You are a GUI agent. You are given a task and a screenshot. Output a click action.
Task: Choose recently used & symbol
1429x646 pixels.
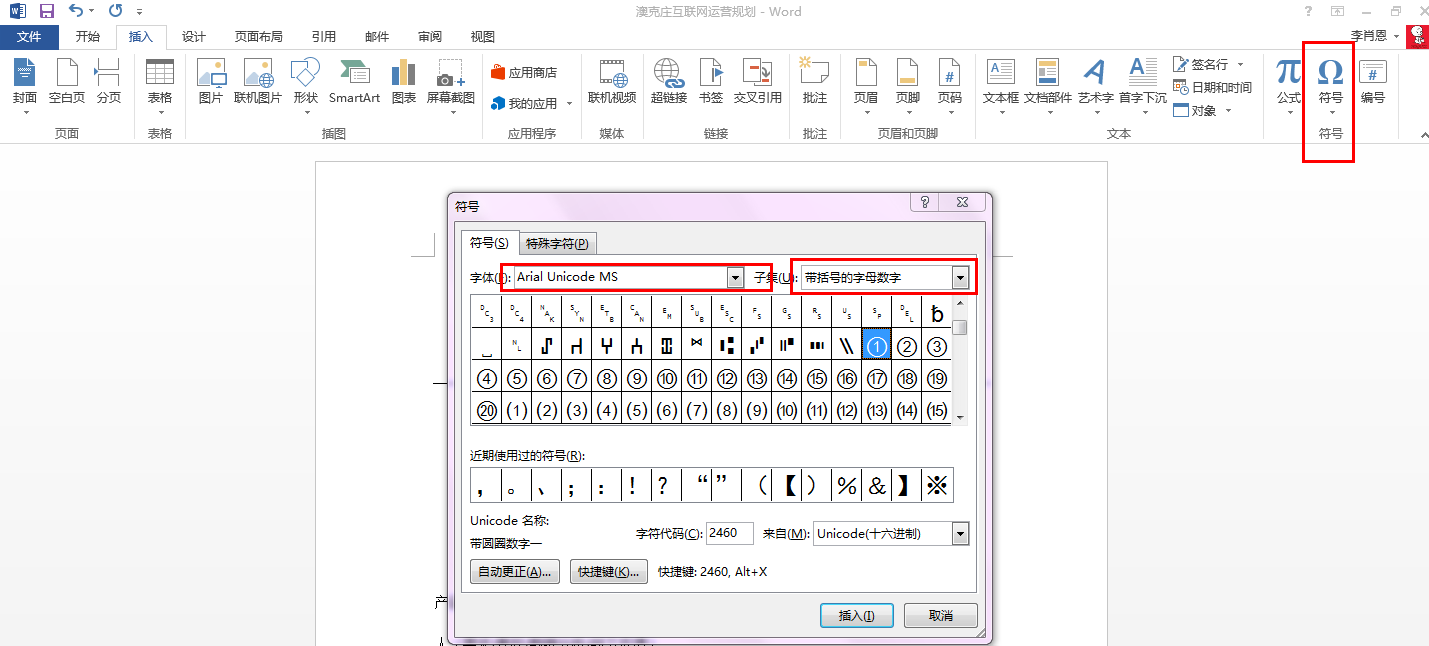[877, 485]
